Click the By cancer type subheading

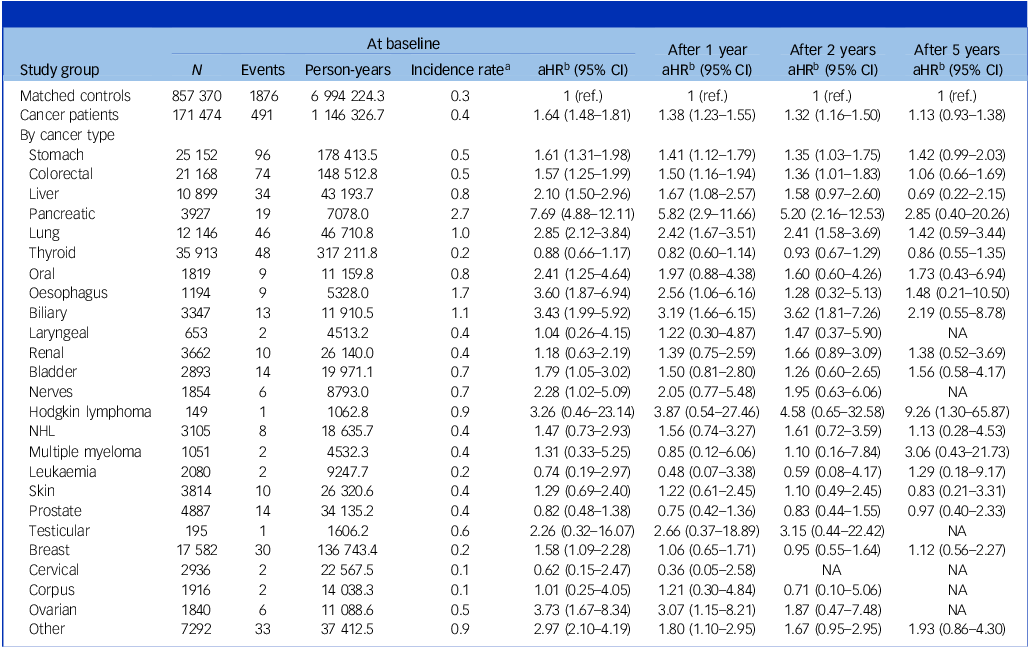[67, 135]
